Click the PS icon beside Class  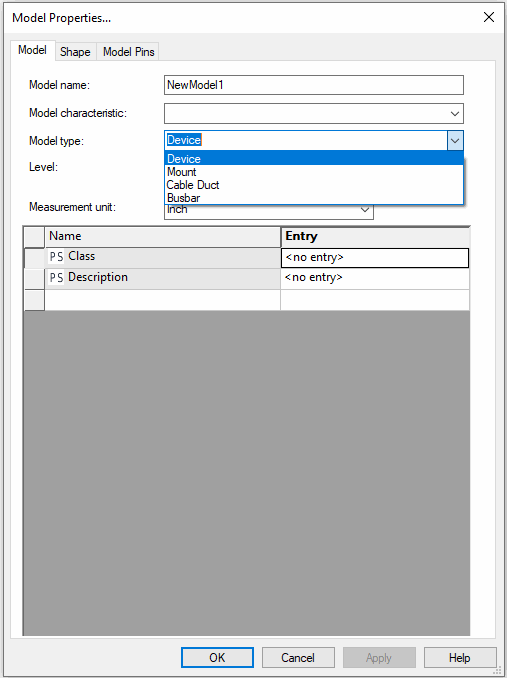coord(56,256)
